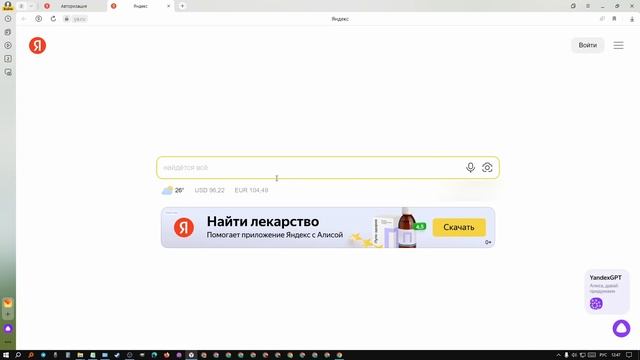Click the Скачать button in banner

[459, 227]
